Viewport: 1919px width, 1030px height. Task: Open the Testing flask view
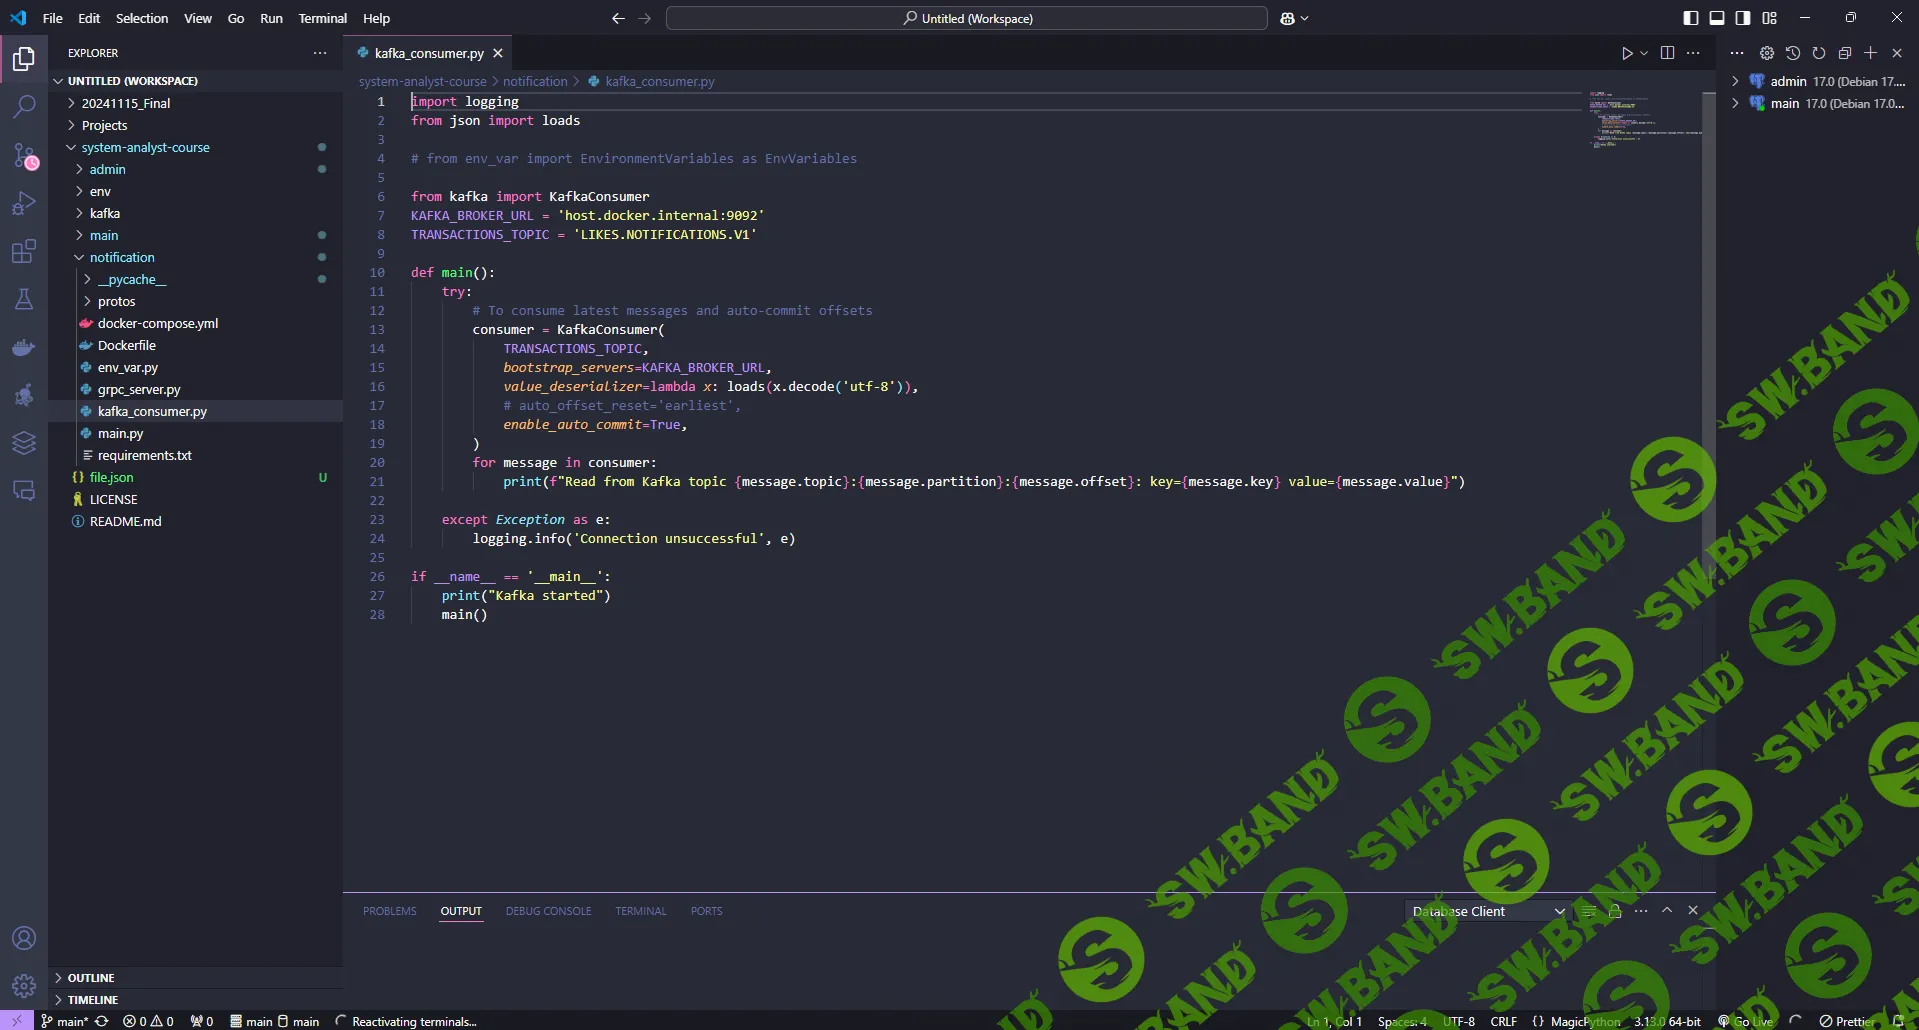pyautogui.click(x=24, y=299)
